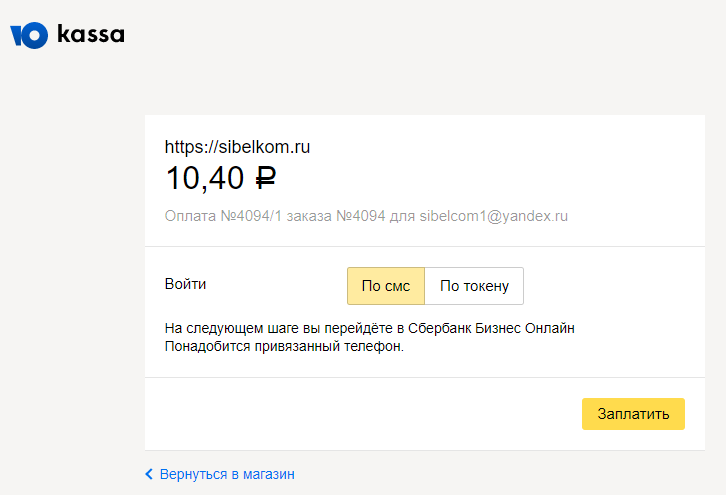Click the amount '10,40 ₽'
Viewport: 726px width, 495px height.
pyautogui.click(x=221, y=178)
